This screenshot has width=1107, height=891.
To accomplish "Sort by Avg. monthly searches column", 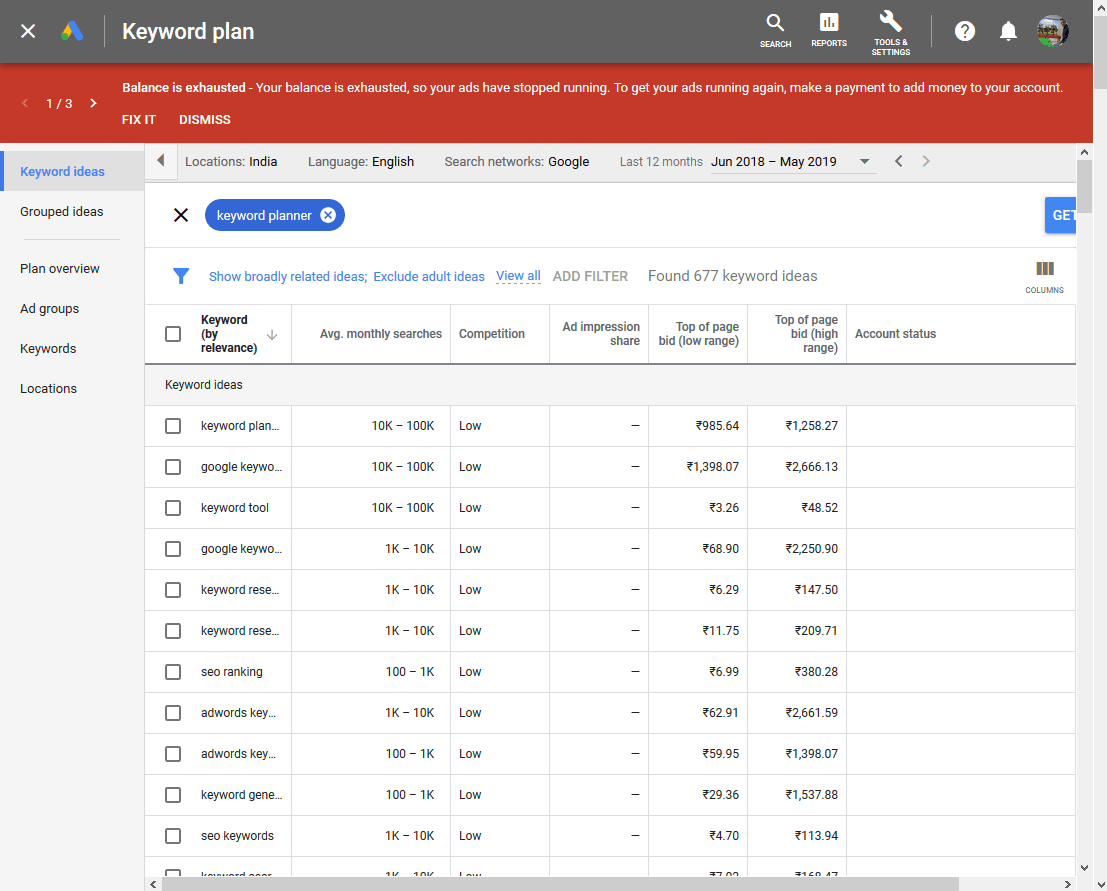I will pos(381,334).
